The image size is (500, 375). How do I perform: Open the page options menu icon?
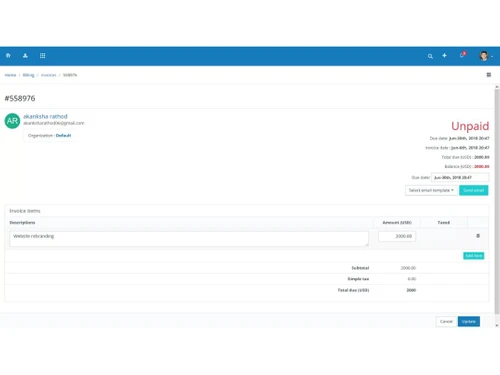[489, 75]
